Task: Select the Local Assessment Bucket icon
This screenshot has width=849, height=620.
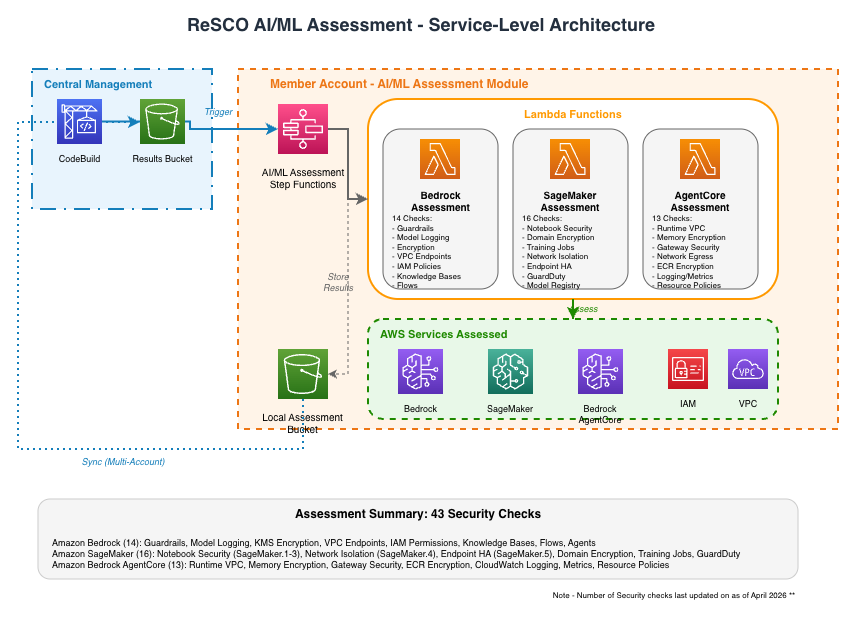Action: 303,374
